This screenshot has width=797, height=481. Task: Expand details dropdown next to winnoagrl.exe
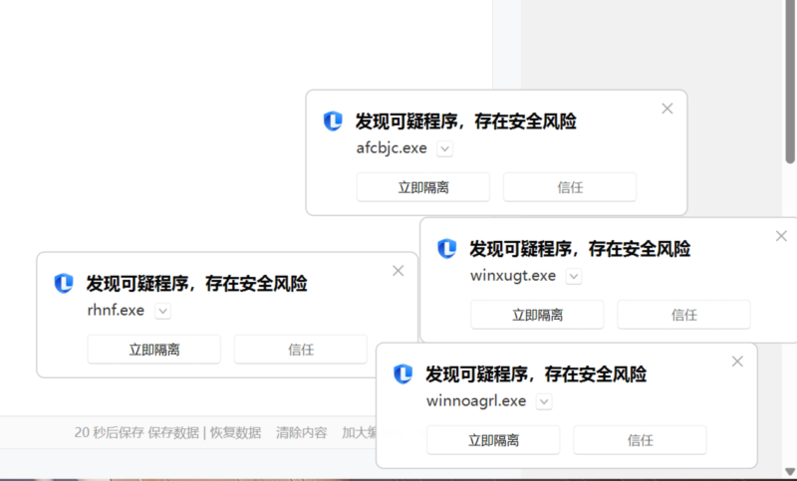544,402
